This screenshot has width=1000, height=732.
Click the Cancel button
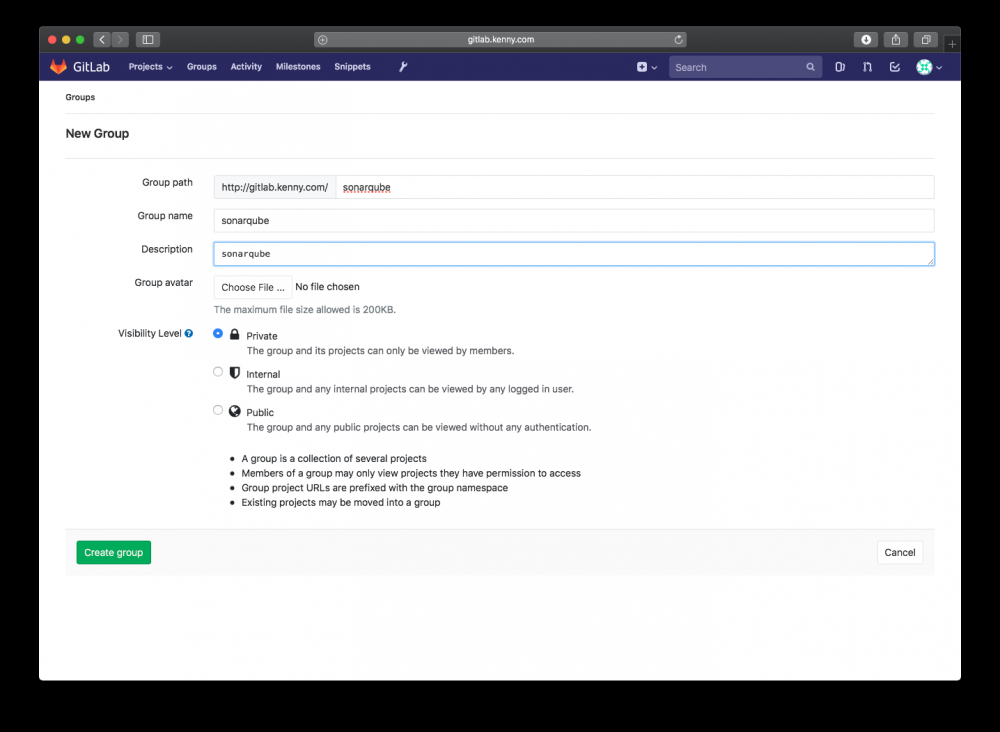pyautogui.click(x=899, y=553)
